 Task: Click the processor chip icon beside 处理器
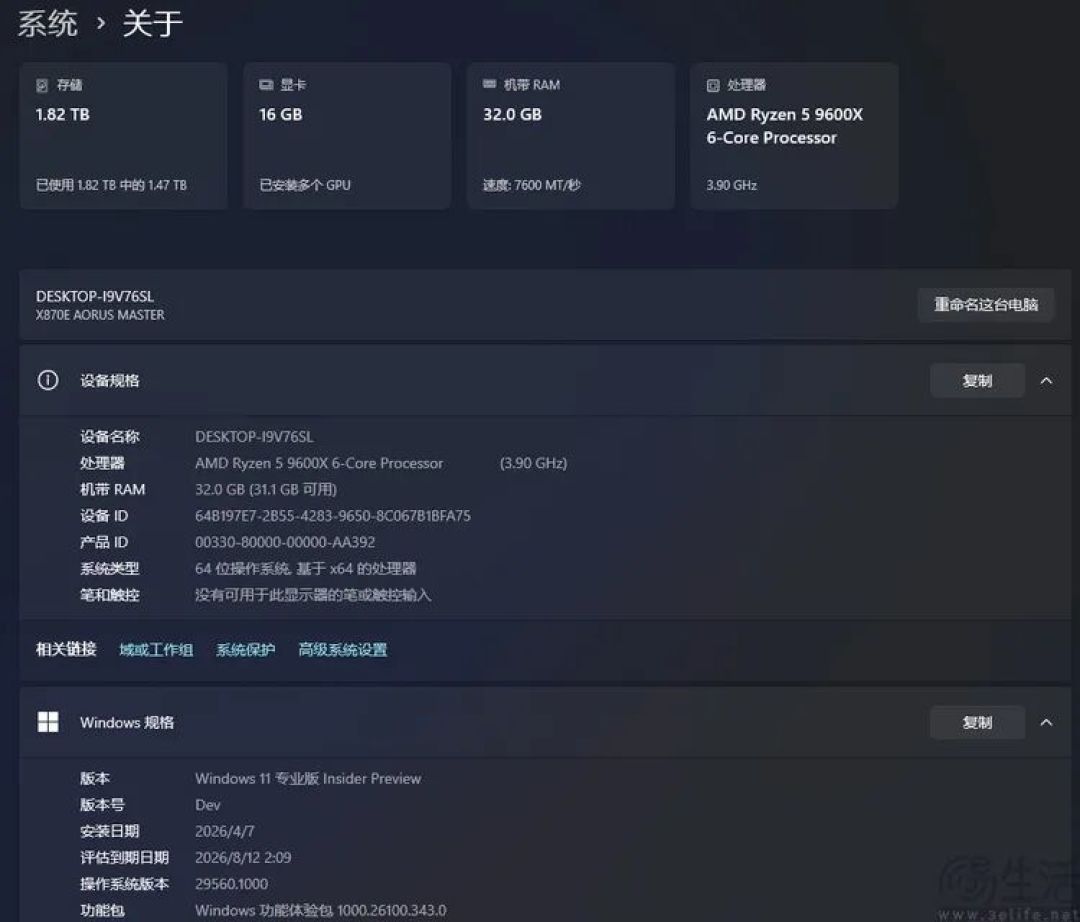[x=713, y=85]
